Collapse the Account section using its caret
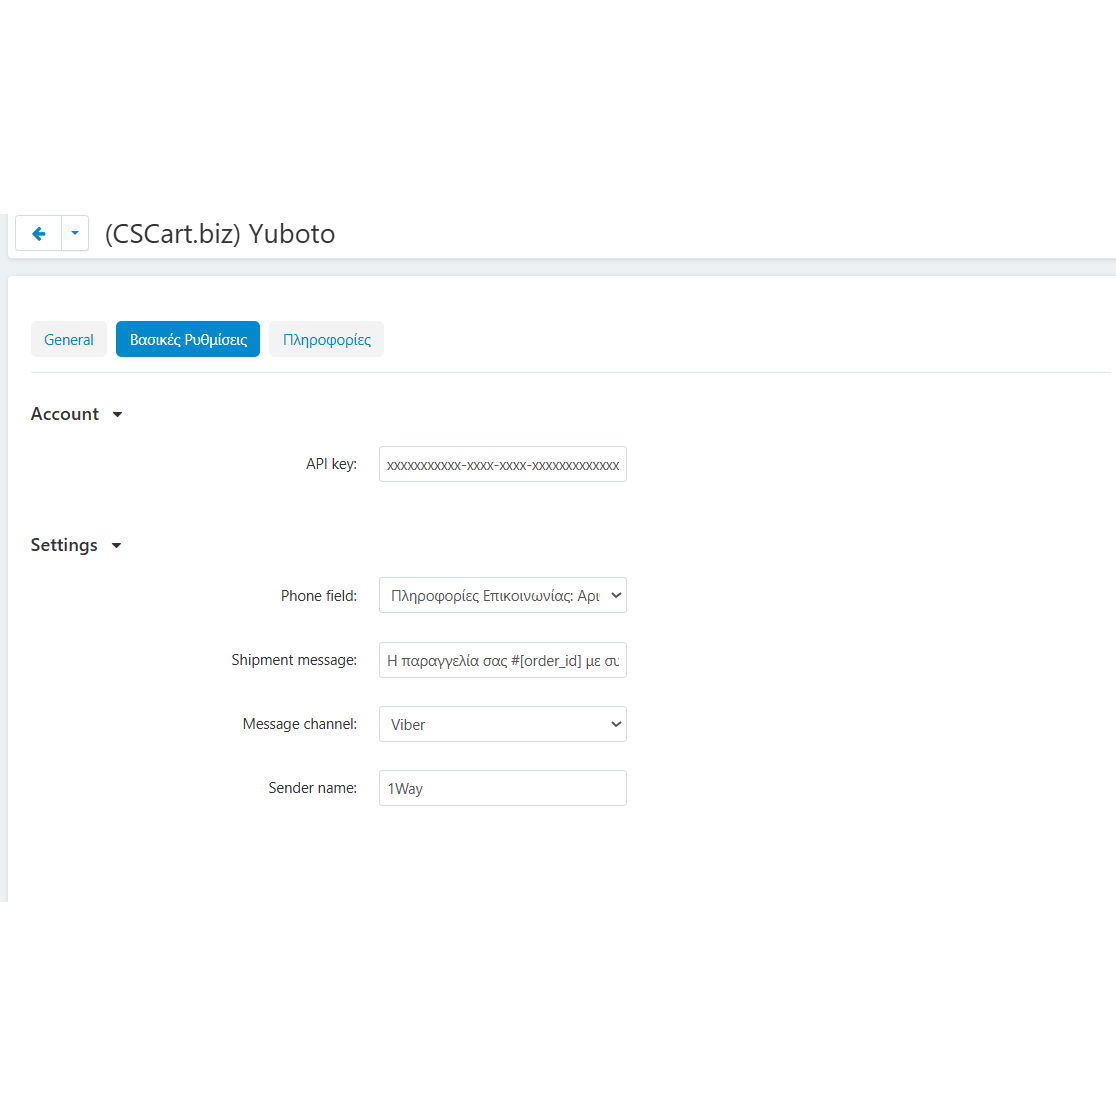The image size is (1116, 1116). click(x=117, y=415)
